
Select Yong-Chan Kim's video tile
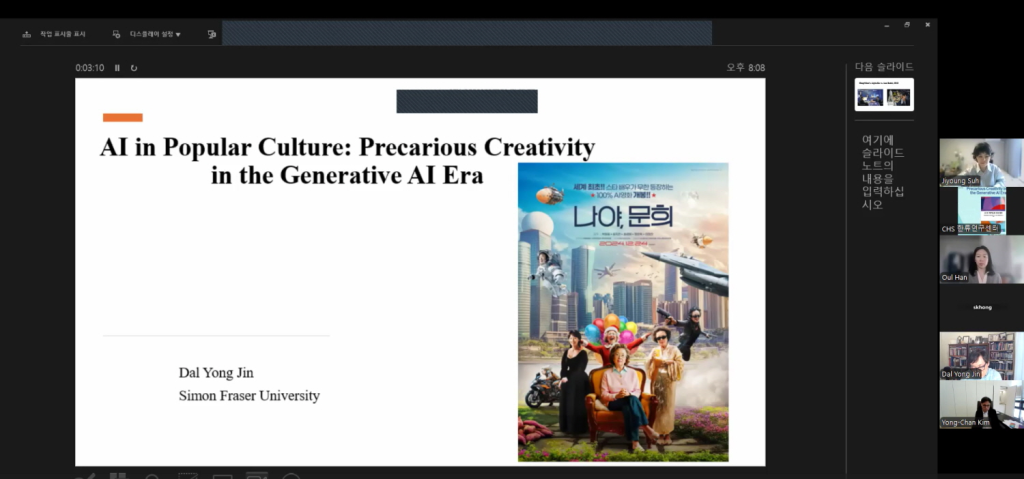coord(982,404)
